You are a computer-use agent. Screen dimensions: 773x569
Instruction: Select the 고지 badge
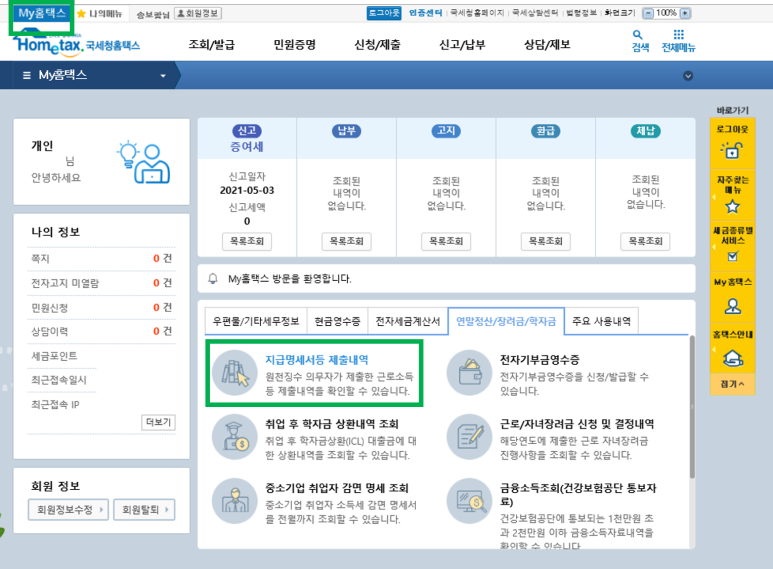click(x=446, y=131)
